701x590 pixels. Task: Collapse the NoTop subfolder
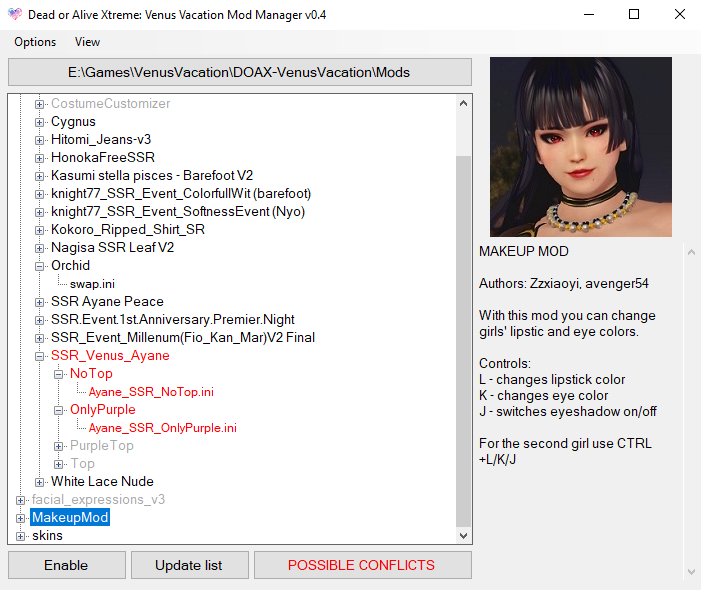pyautogui.click(x=59, y=374)
